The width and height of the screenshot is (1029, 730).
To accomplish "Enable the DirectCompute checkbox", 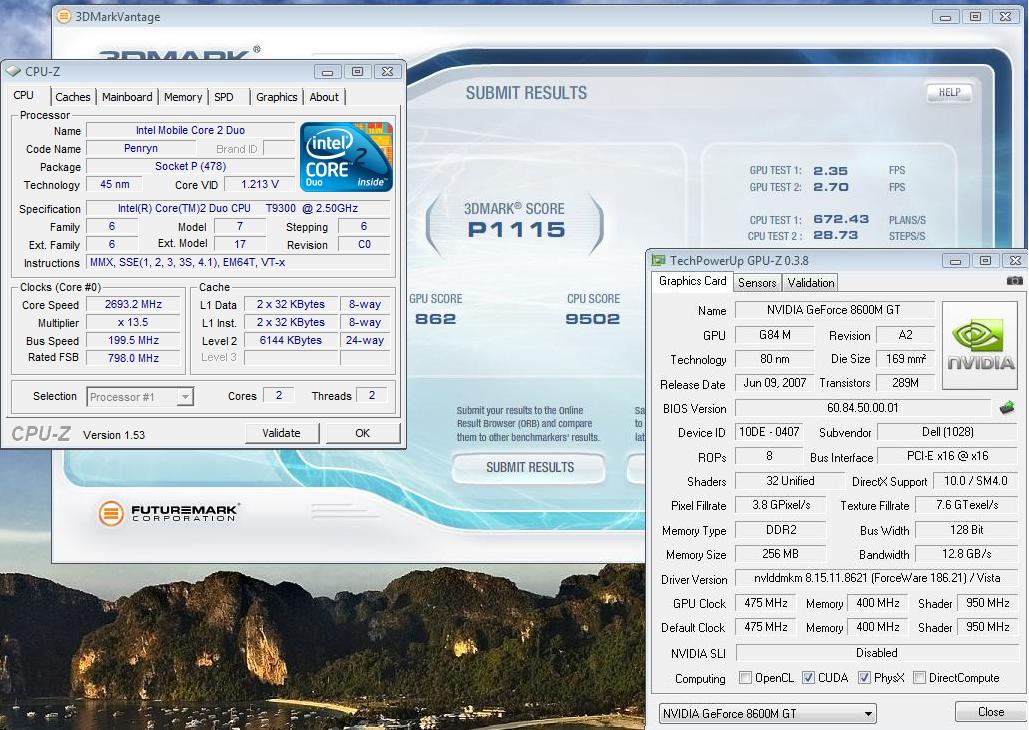I will [x=919, y=677].
